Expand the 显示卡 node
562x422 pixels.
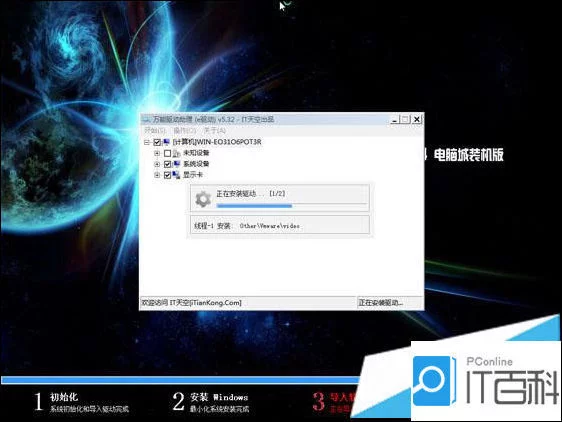[157, 175]
